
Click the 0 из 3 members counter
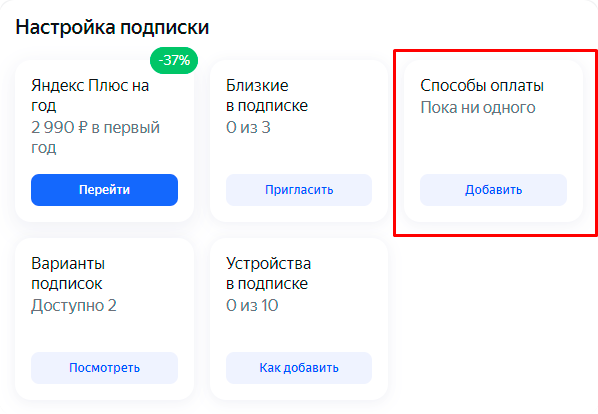[x=248, y=127]
